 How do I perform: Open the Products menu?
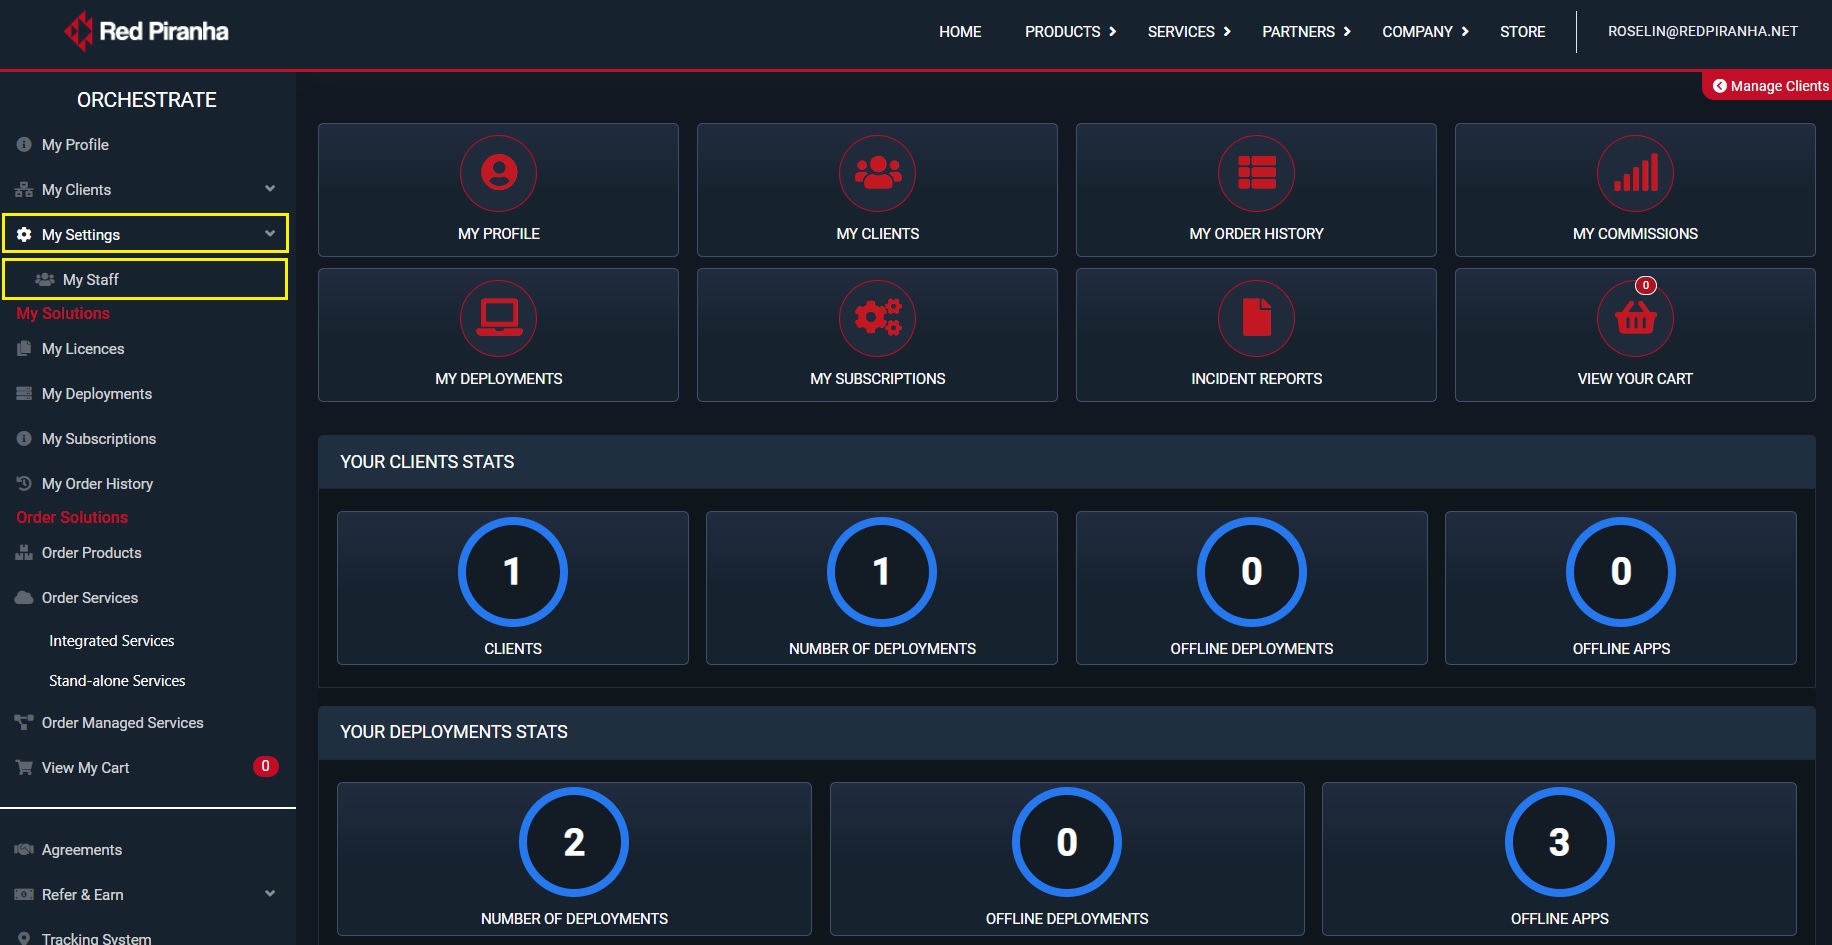(x=1062, y=31)
